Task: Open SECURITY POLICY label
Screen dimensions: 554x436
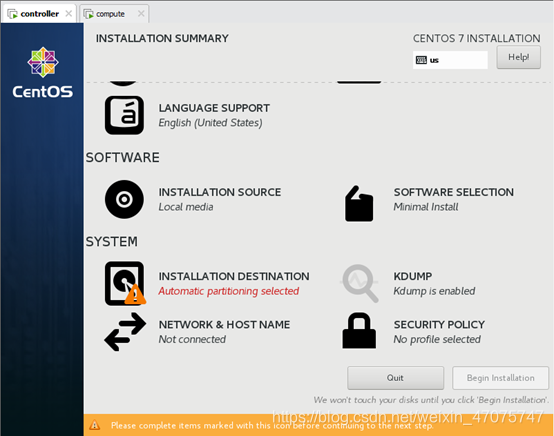Action: 439,325
